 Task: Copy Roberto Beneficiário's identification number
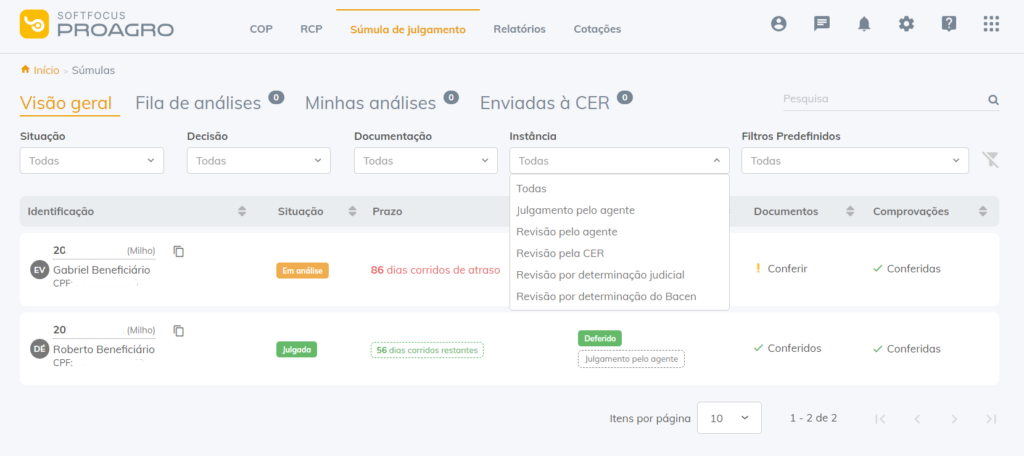click(179, 331)
